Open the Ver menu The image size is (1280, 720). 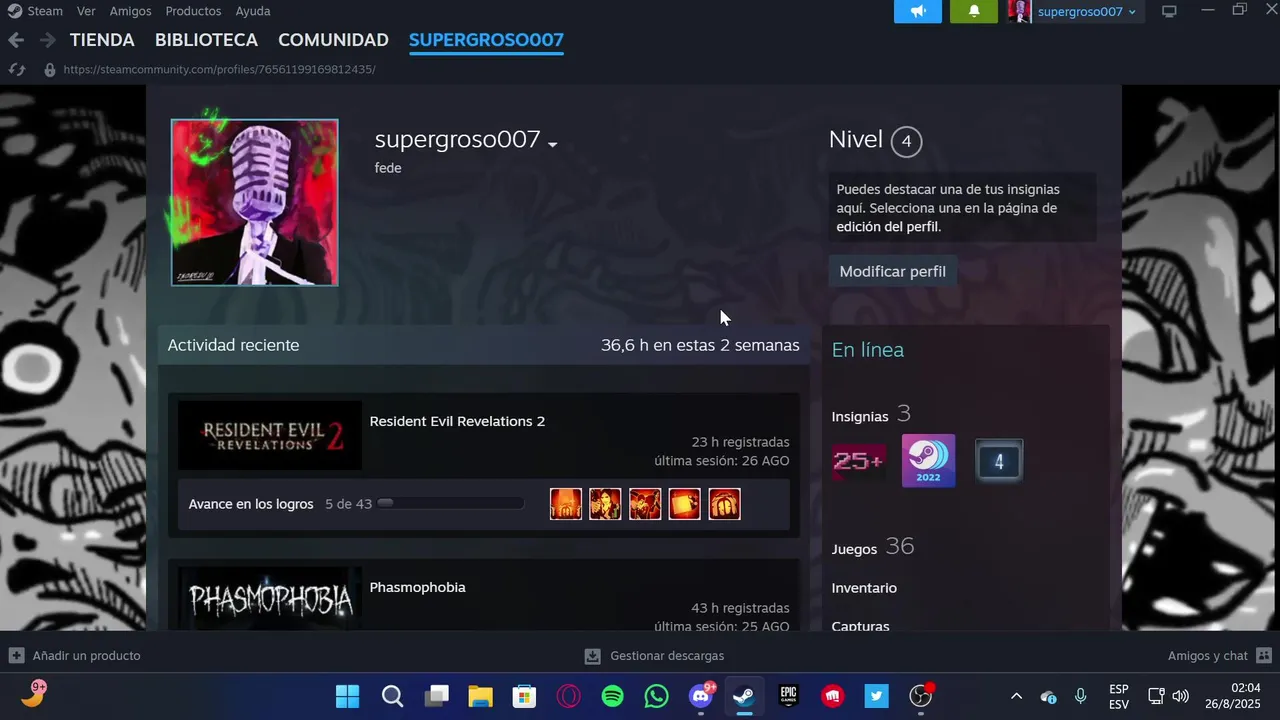point(86,11)
